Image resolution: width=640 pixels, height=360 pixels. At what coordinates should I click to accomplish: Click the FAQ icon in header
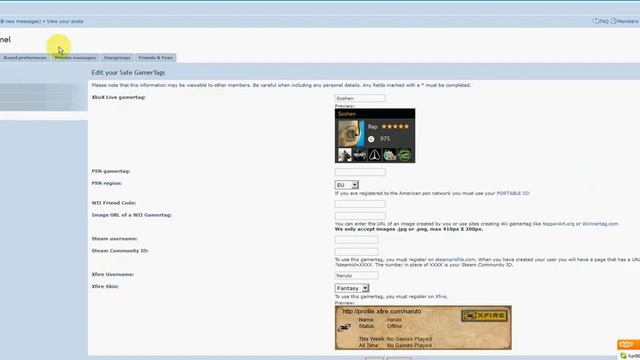coord(596,21)
